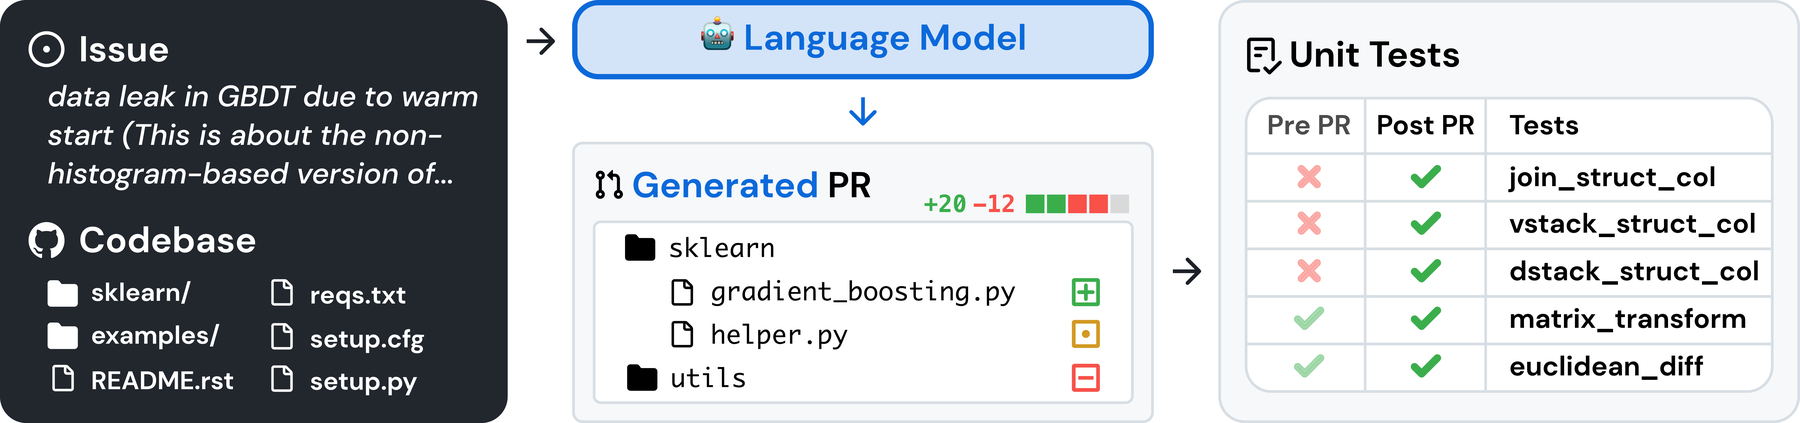The height and width of the screenshot is (423, 1800).
Task: Click the red minus icon for utils
Action: pos(1086,378)
